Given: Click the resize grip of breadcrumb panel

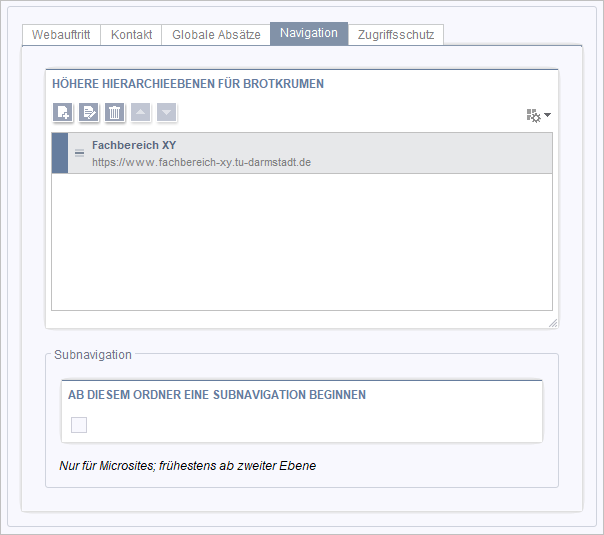Looking at the screenshot, I should [553, 323].
